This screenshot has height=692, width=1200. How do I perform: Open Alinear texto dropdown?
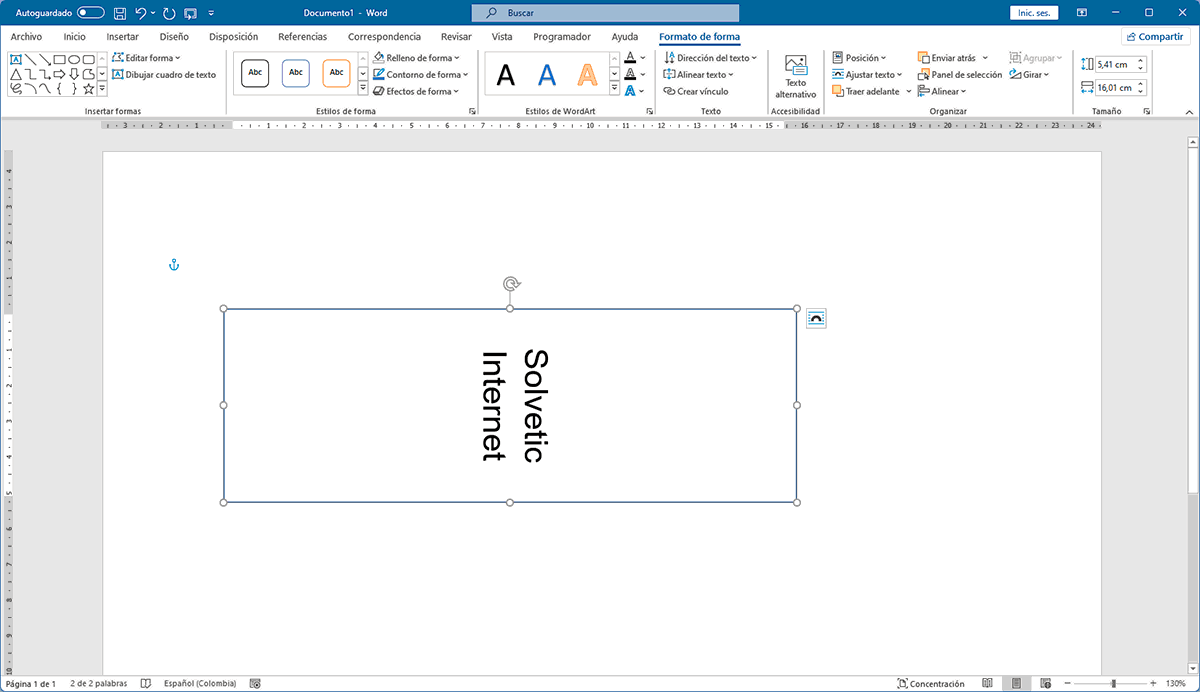(x=698, y=74)
